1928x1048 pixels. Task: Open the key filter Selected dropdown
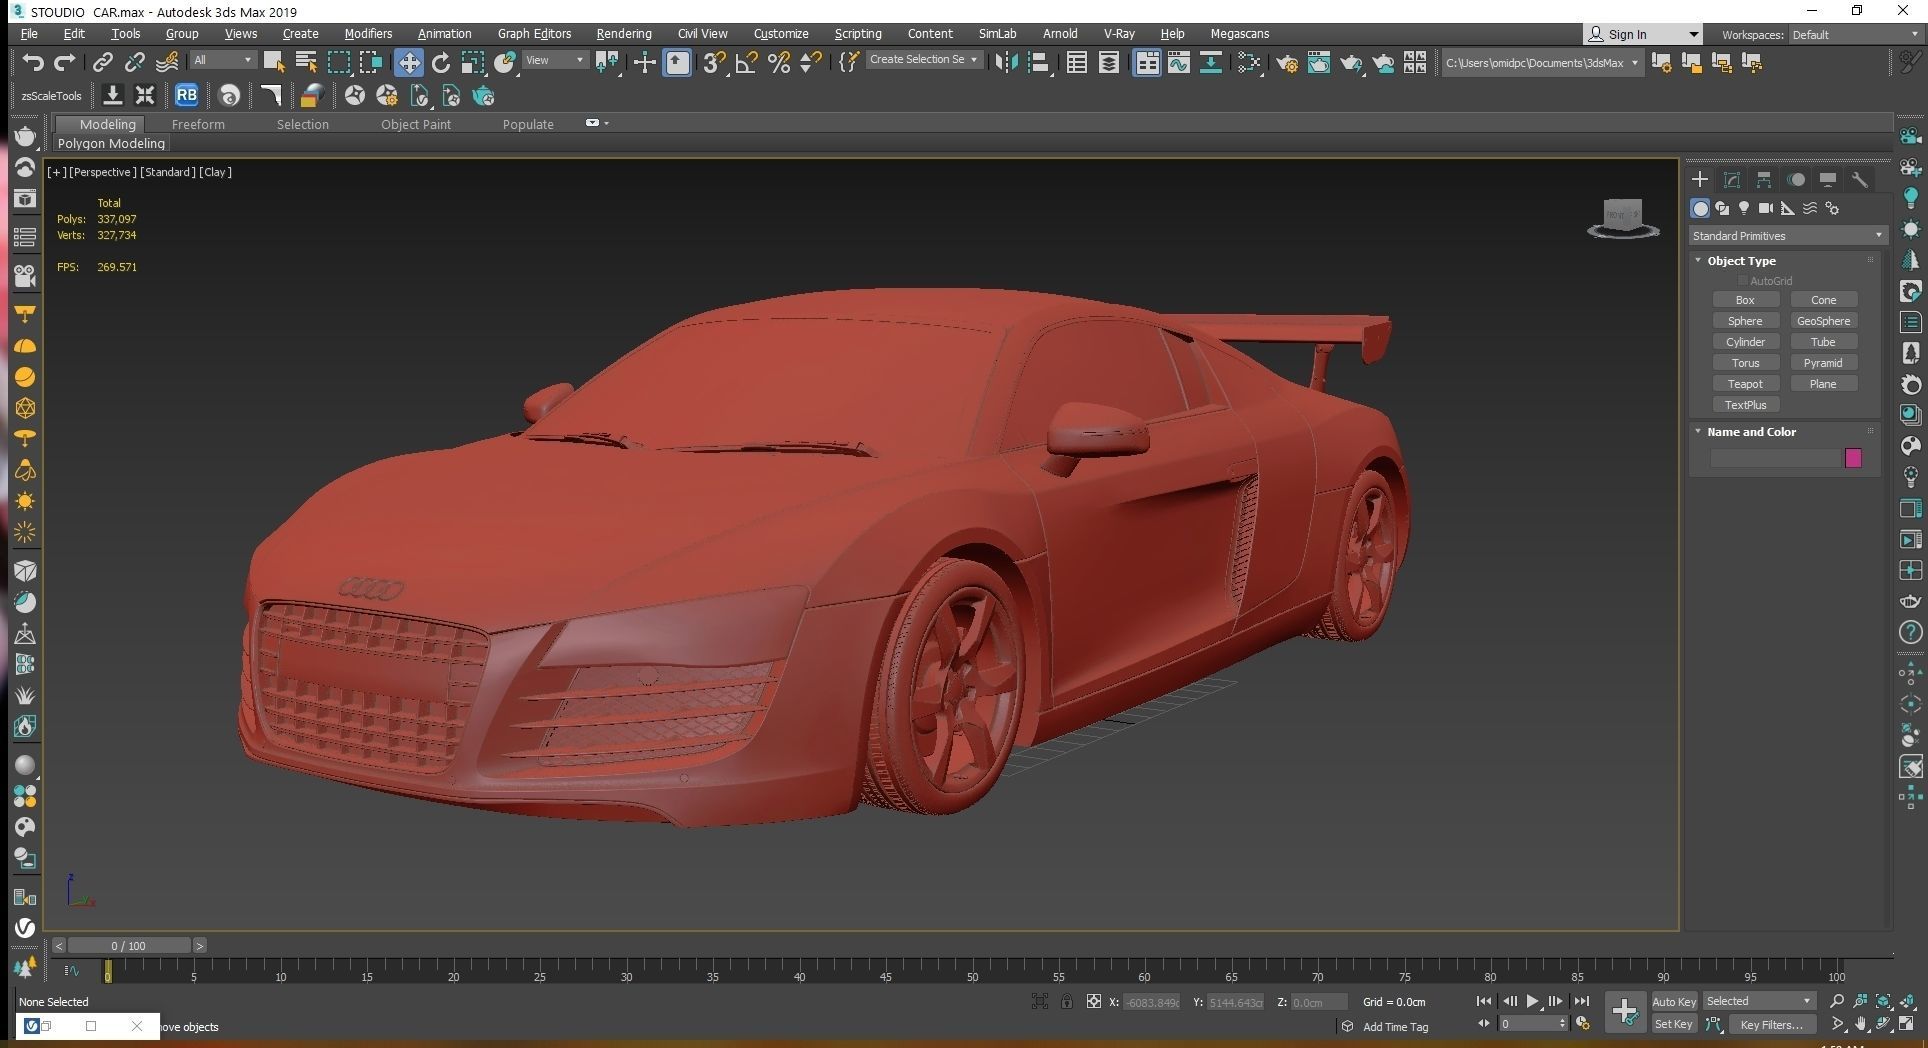pyautogui.click(x=1759, y=1001)
